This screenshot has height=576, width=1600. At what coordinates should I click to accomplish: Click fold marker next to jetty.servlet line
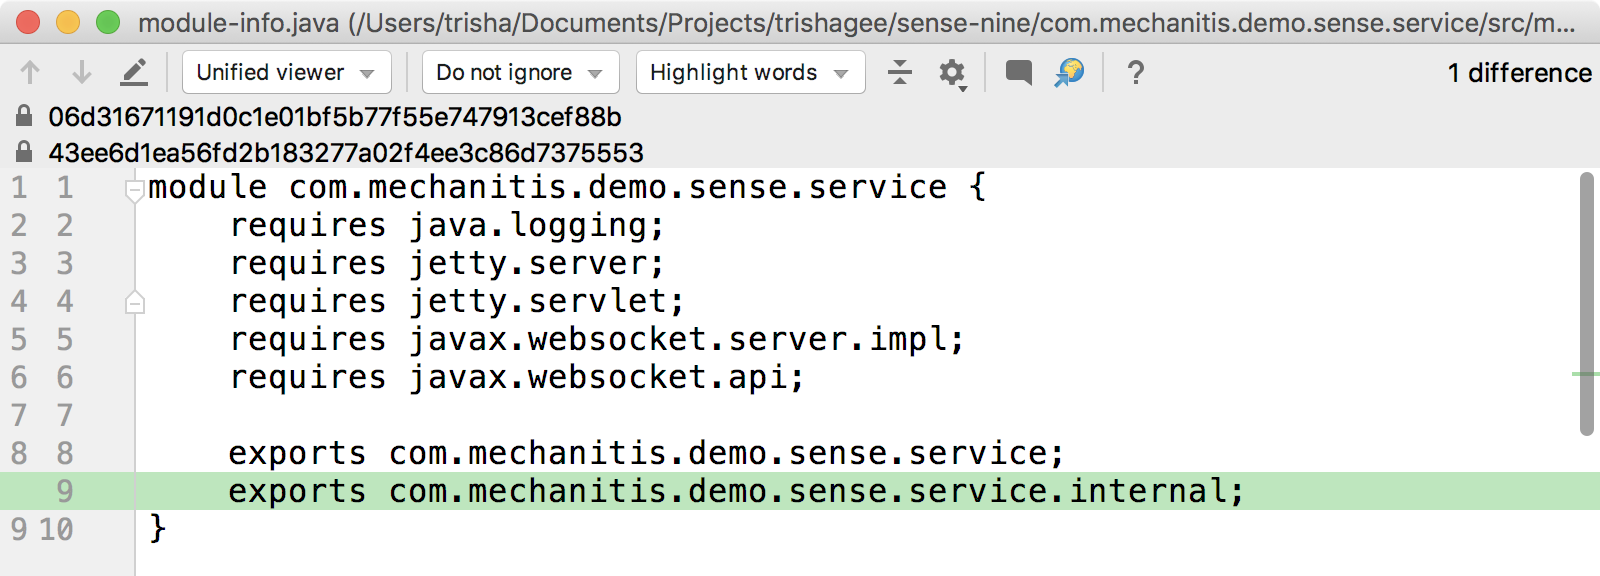(135, 302)
